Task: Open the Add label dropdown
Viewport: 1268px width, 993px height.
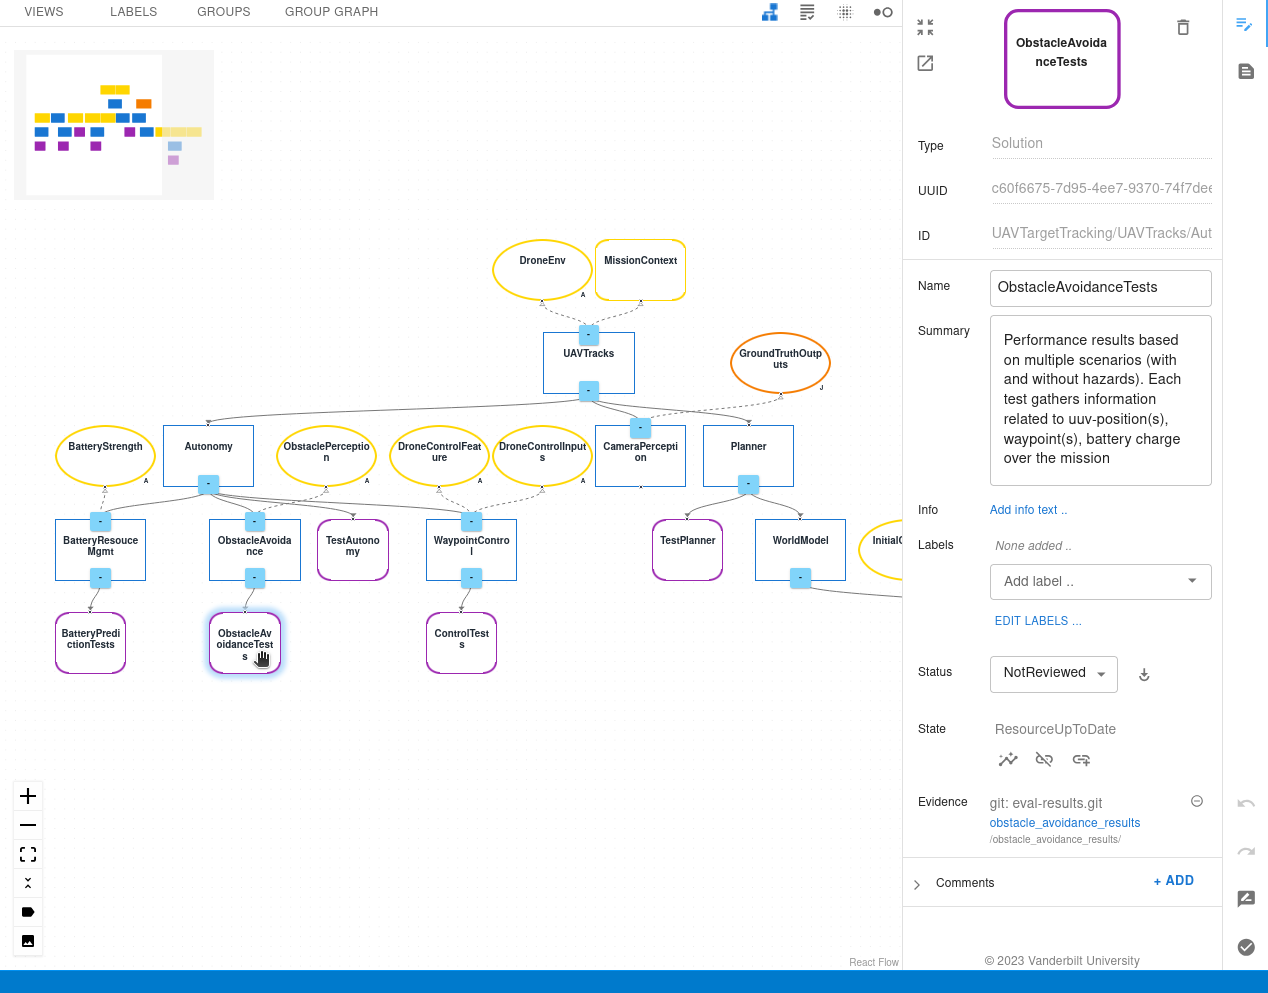Action: (x=1101, y=581)
